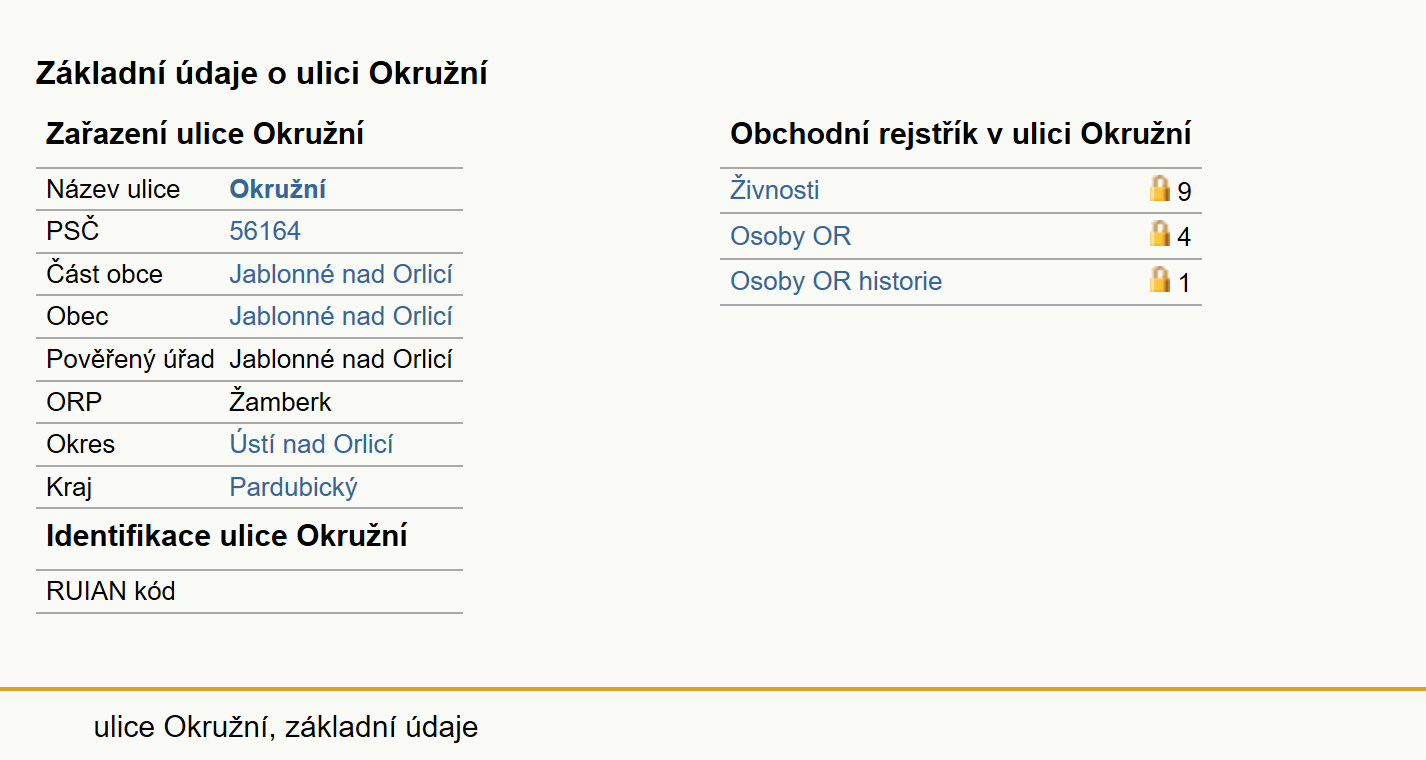
Task: Open the Pardubický region link
Action: [x=293, y=487]
